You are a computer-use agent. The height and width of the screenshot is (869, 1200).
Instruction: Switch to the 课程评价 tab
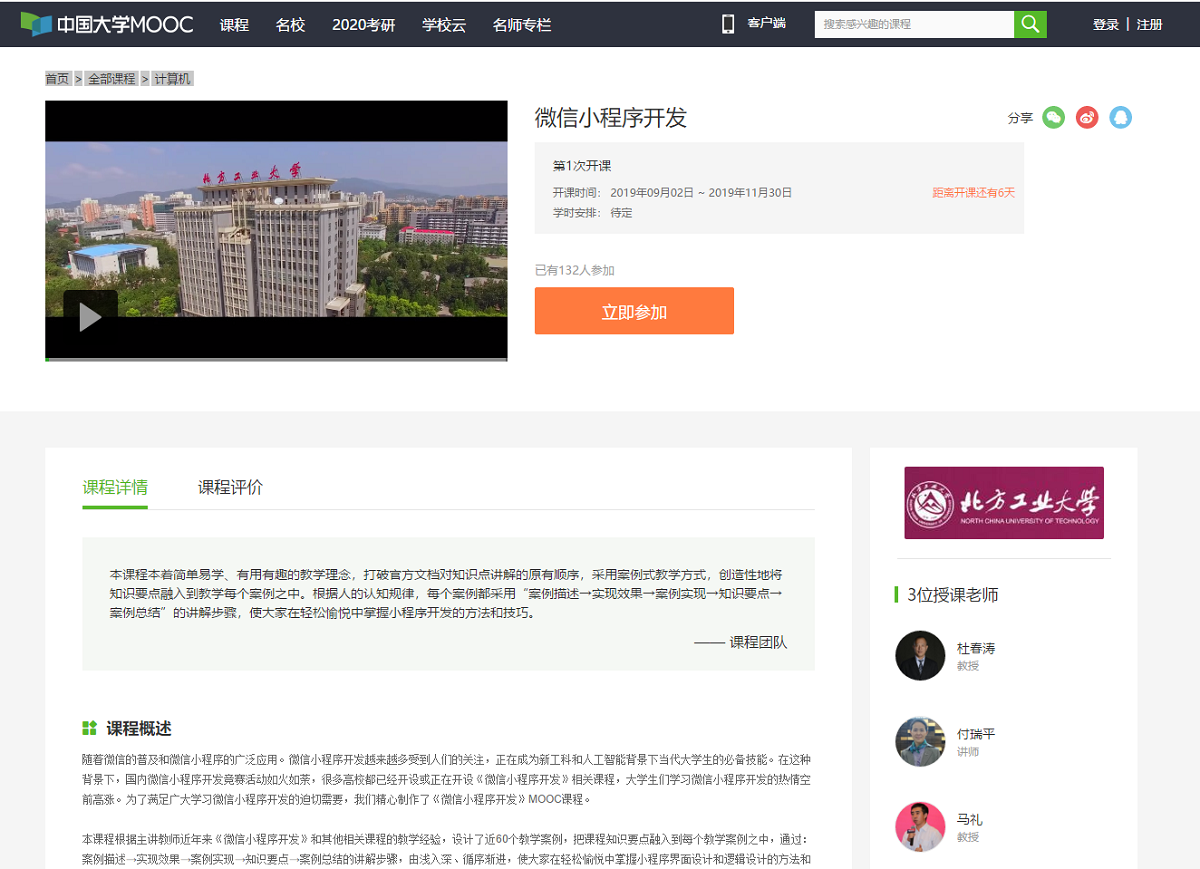tap(230, 488)
